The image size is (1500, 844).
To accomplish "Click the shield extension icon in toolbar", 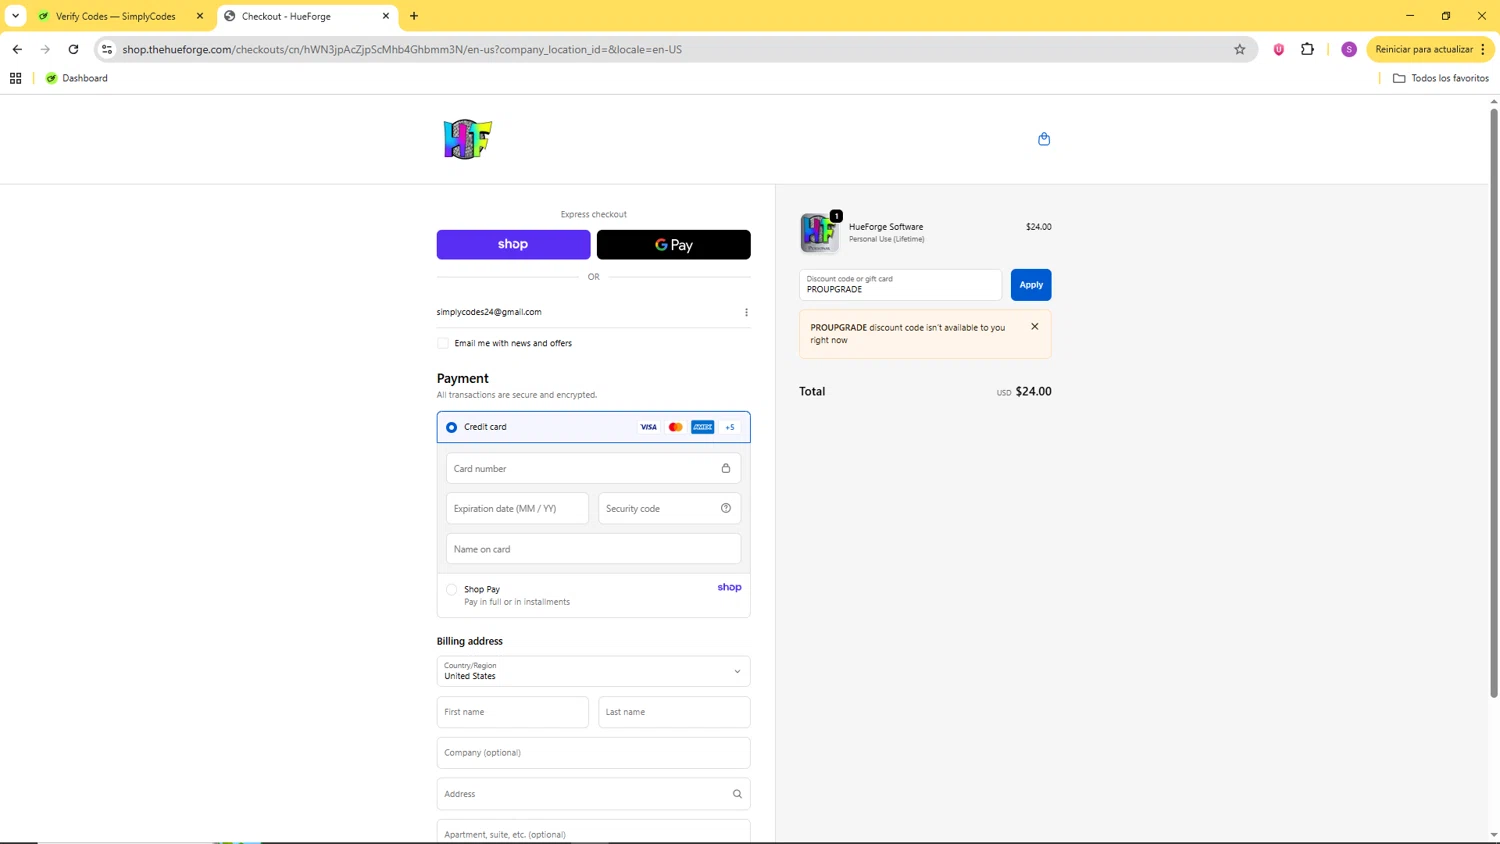I will pyautogui.click(x=1279, y=49).
